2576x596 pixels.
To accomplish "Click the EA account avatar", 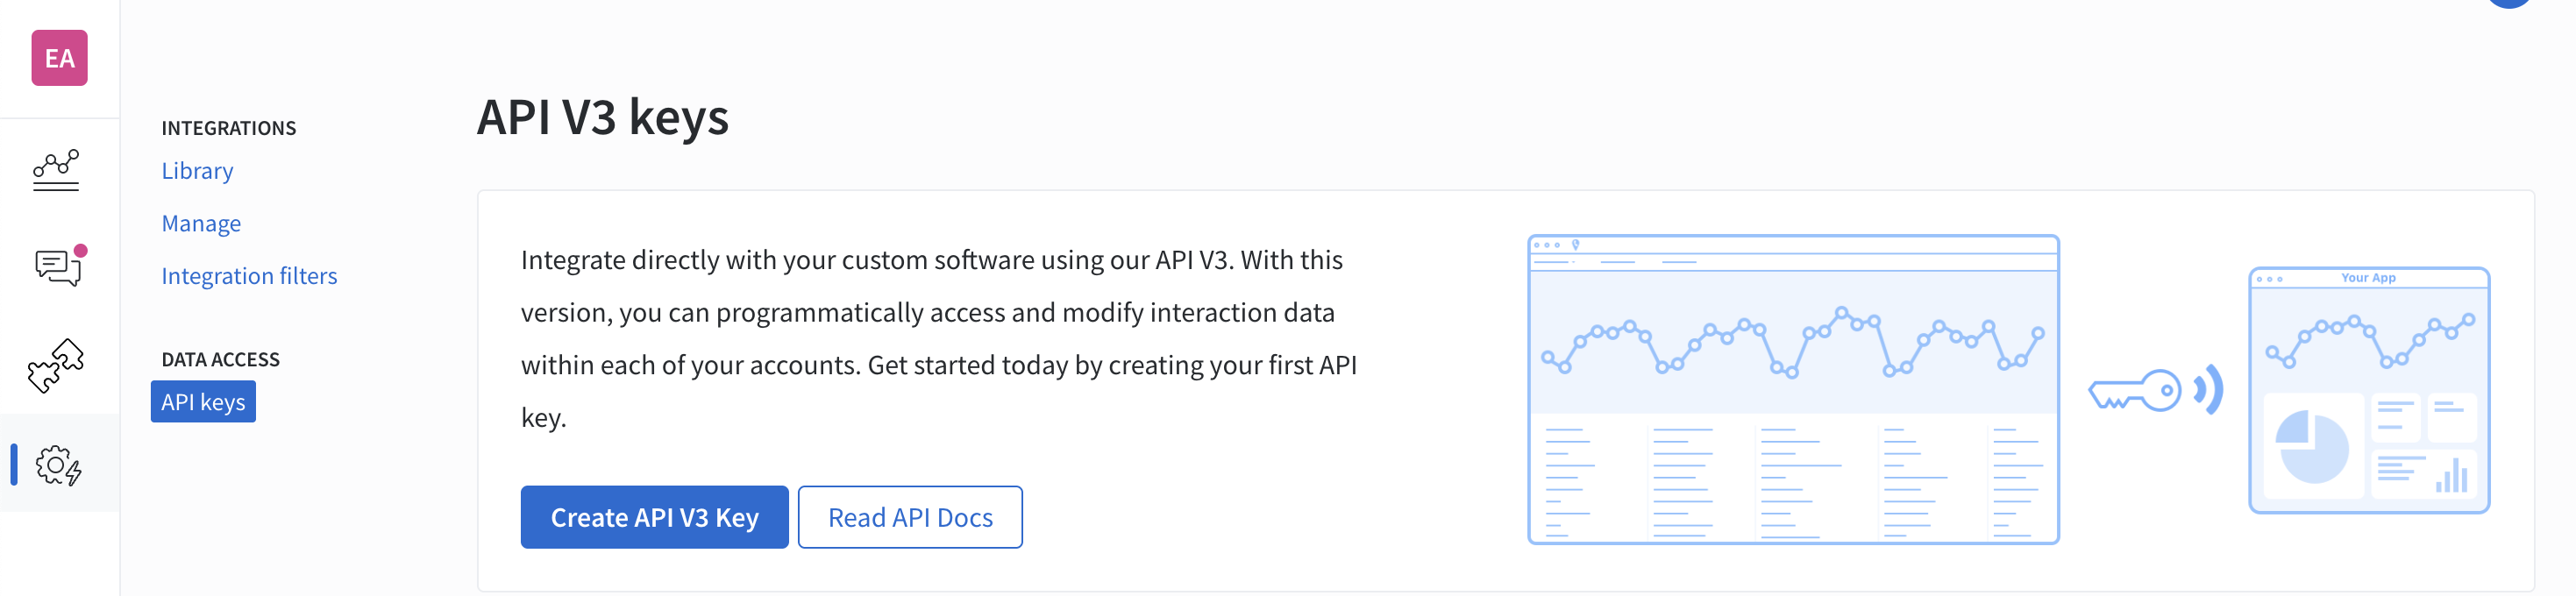I will click(x=59, y=58).
